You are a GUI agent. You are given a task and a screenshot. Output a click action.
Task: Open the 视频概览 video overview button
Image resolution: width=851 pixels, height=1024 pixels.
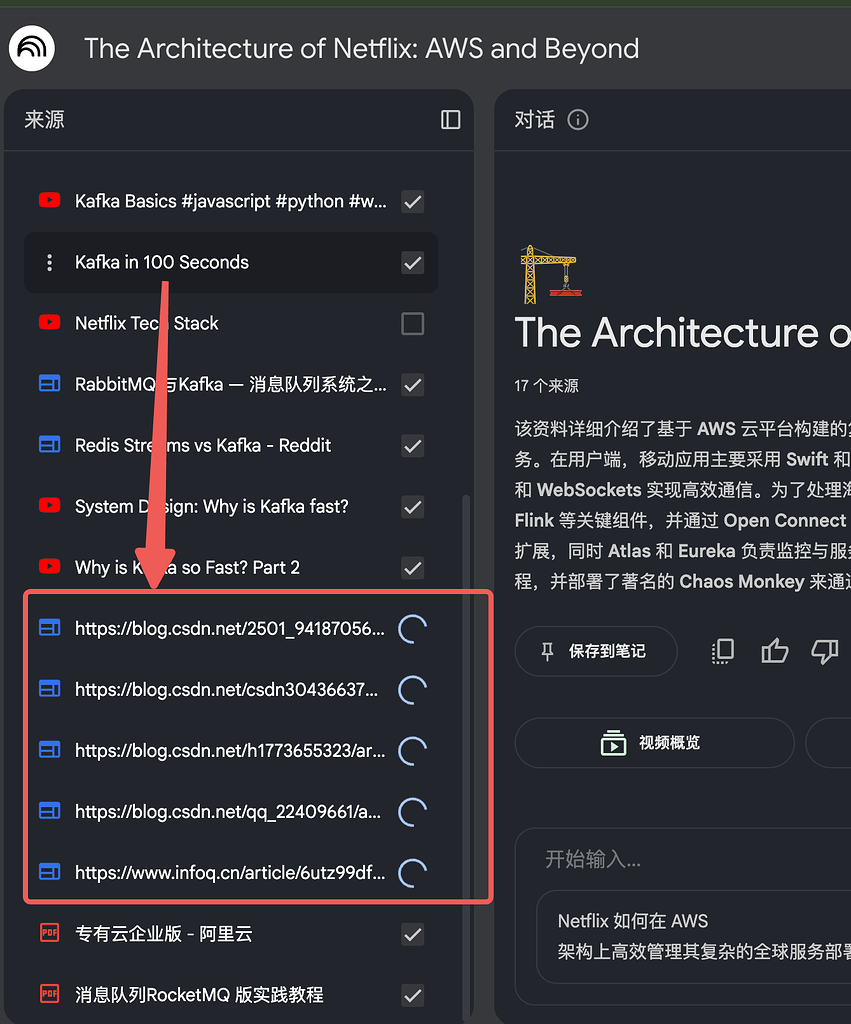pyautogui.click(x=654, y=743)
